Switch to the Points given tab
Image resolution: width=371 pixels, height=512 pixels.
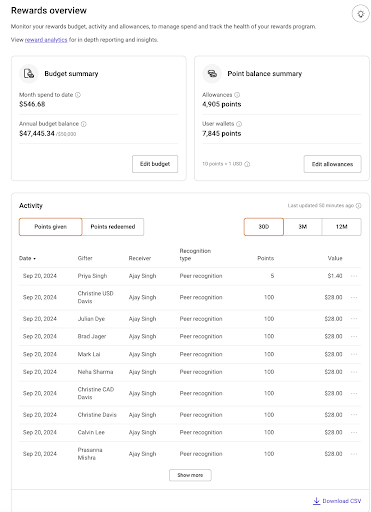click(x=51, y=227)
